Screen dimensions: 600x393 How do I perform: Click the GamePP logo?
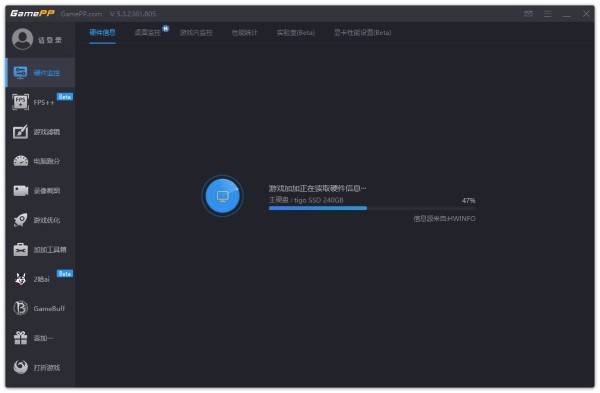[x=32, y=13]
